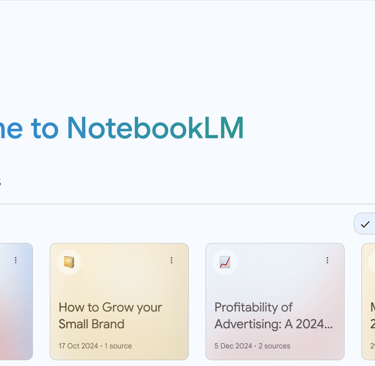Open three-dot menu on the partially visible left card
Viewport: 375px width, 366px height.
[x=16, y=260]
